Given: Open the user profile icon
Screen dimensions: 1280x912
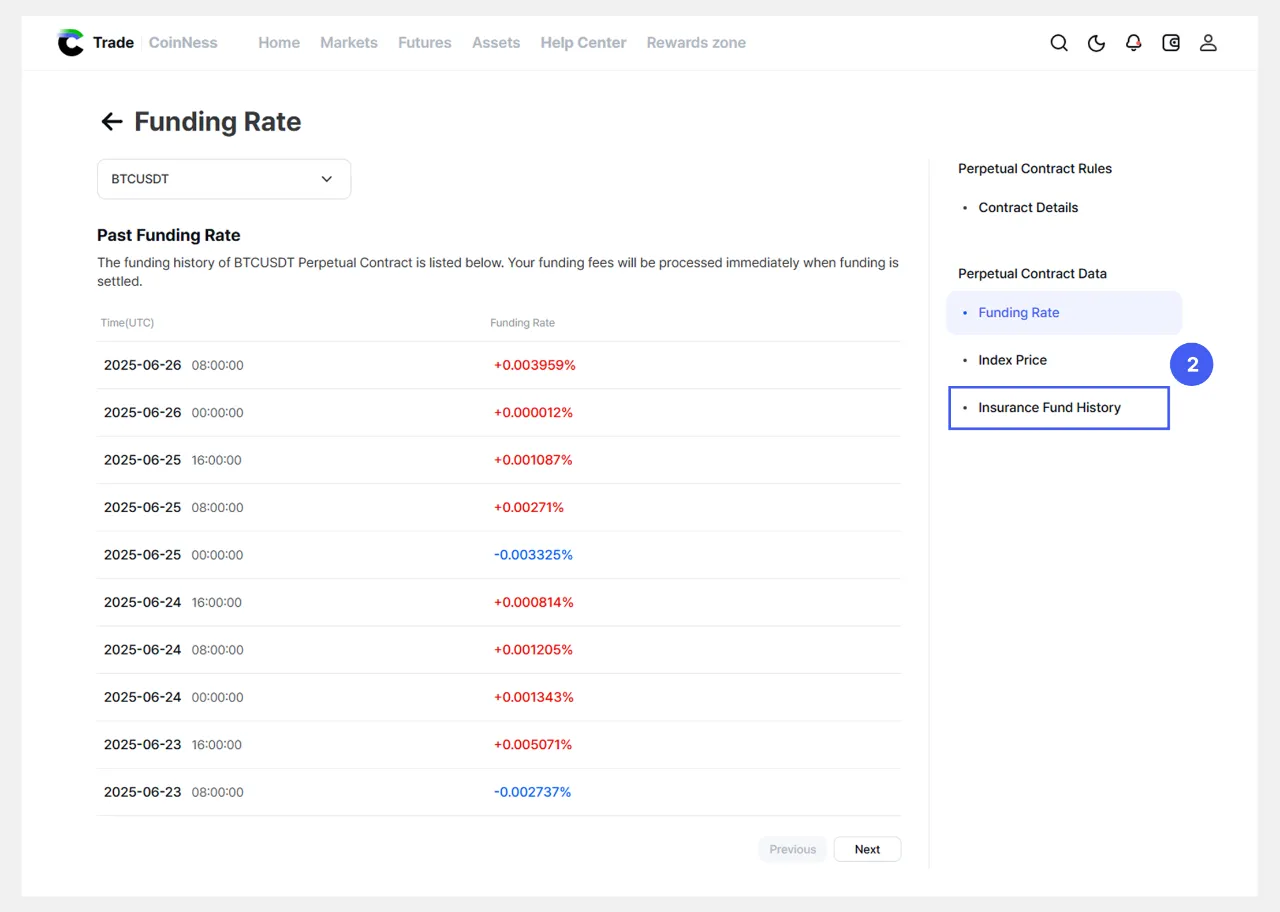Looking at the screenshot, I should tap(1208, 43).
